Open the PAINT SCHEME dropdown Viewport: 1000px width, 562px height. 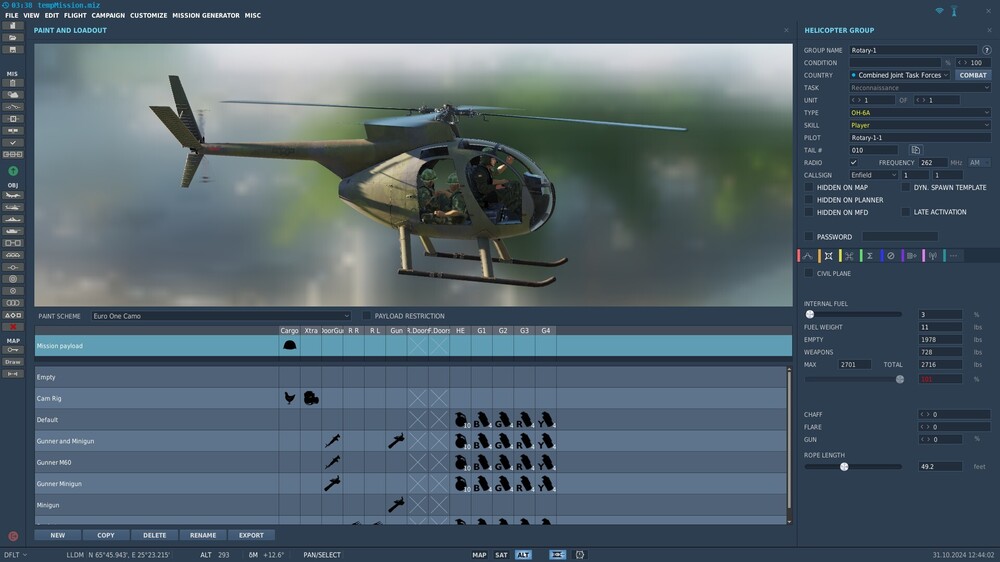221,316
